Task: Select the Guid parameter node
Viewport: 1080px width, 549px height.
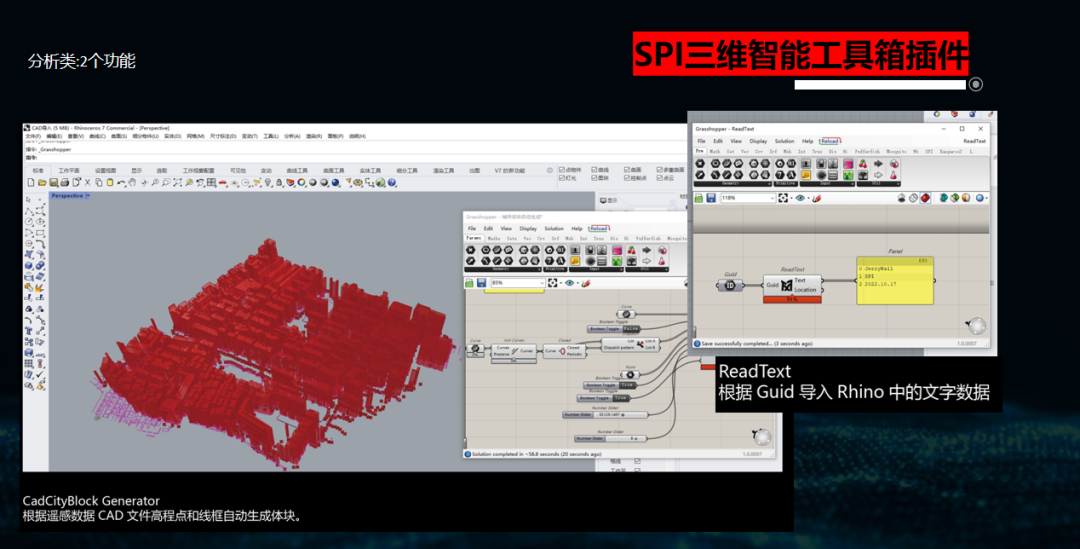Action: click(x=730, y=285)
